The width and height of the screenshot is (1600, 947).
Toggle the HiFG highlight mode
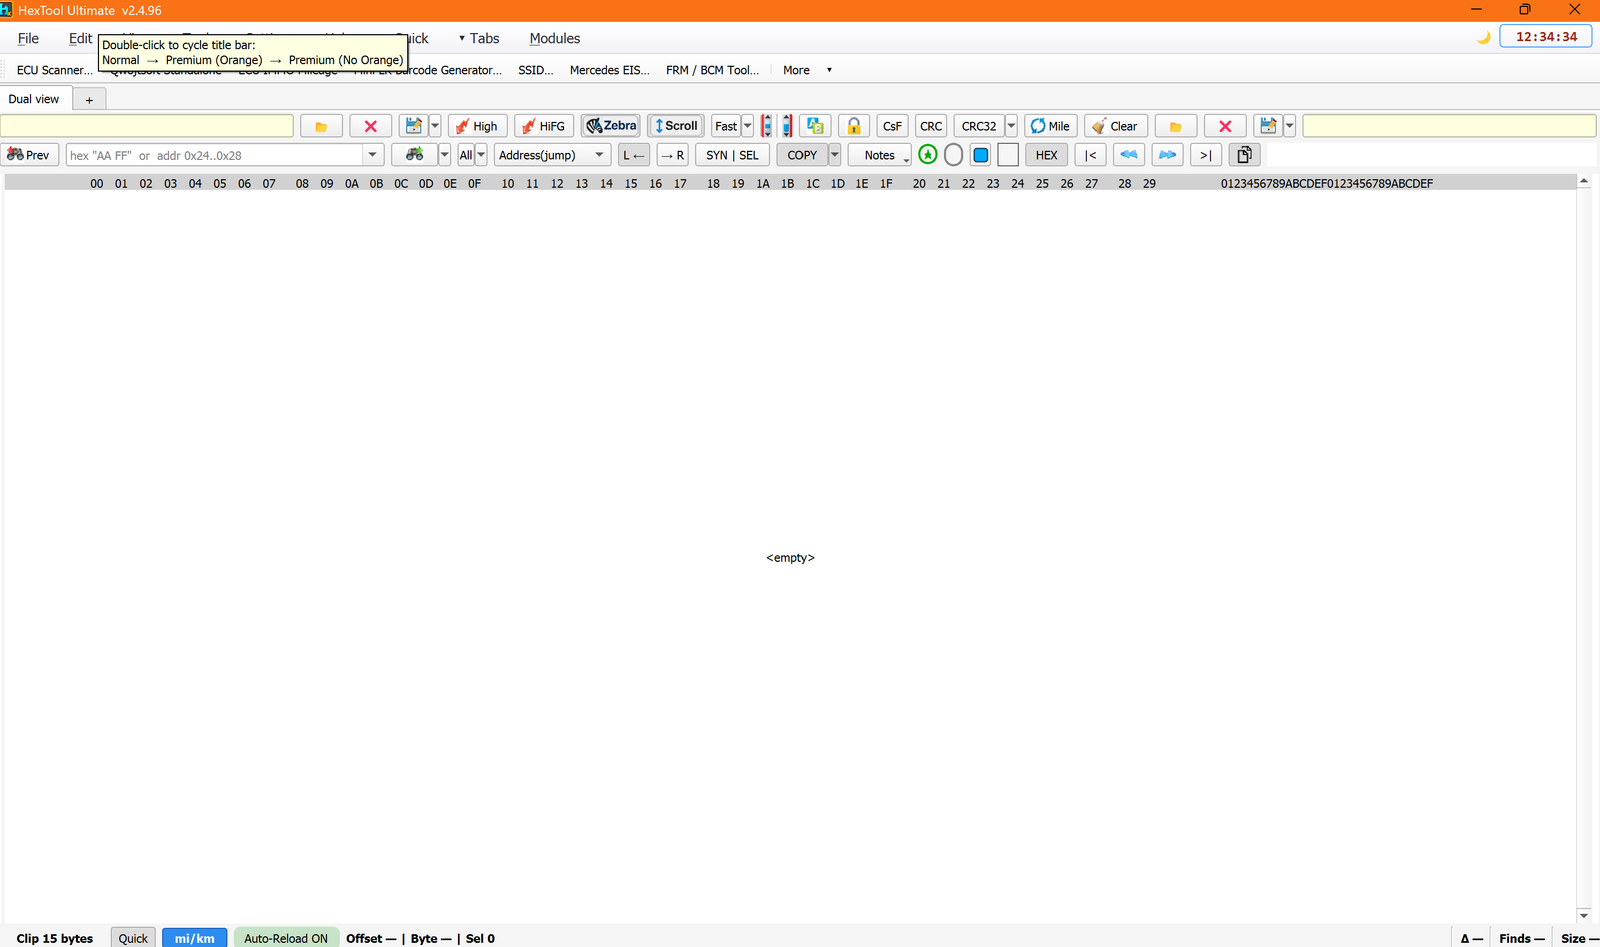pyautogui.click(x=544, y=126)
